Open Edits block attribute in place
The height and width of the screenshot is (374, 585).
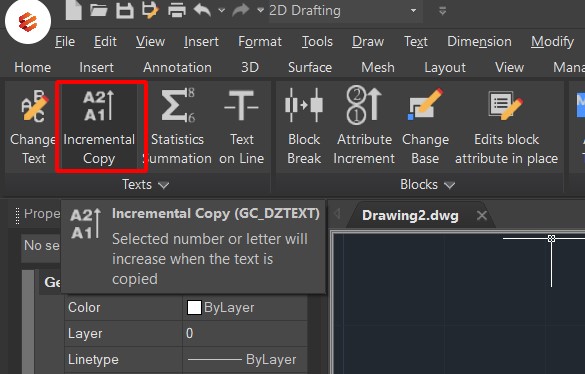click(506, 127)
